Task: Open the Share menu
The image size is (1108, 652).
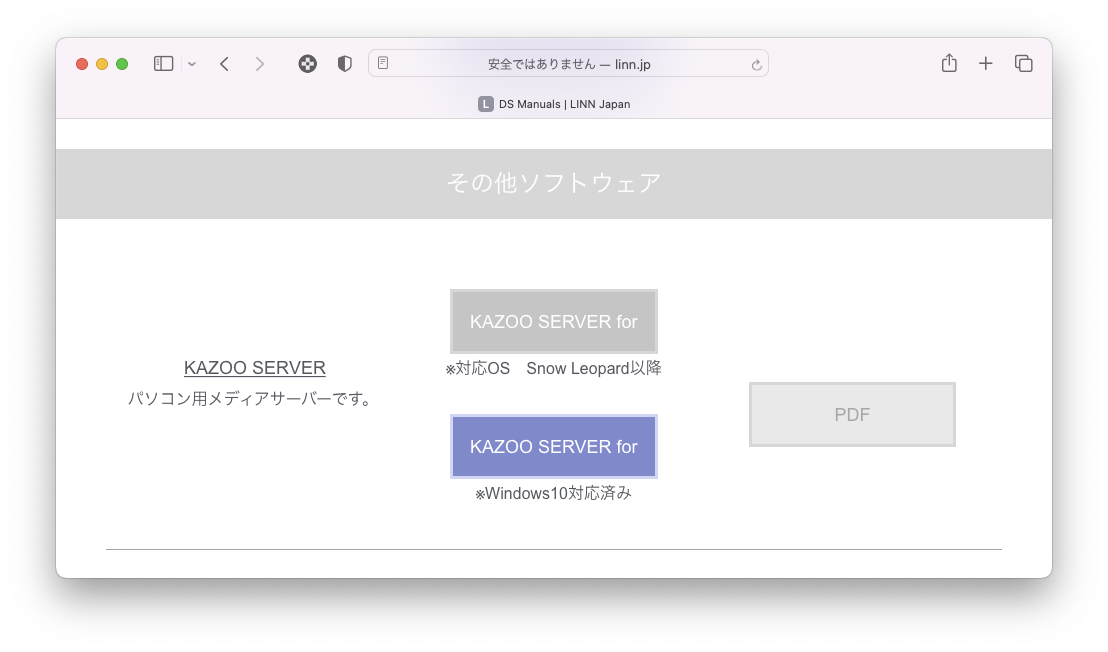Action: pyautogui.click(x=949, y=63)
